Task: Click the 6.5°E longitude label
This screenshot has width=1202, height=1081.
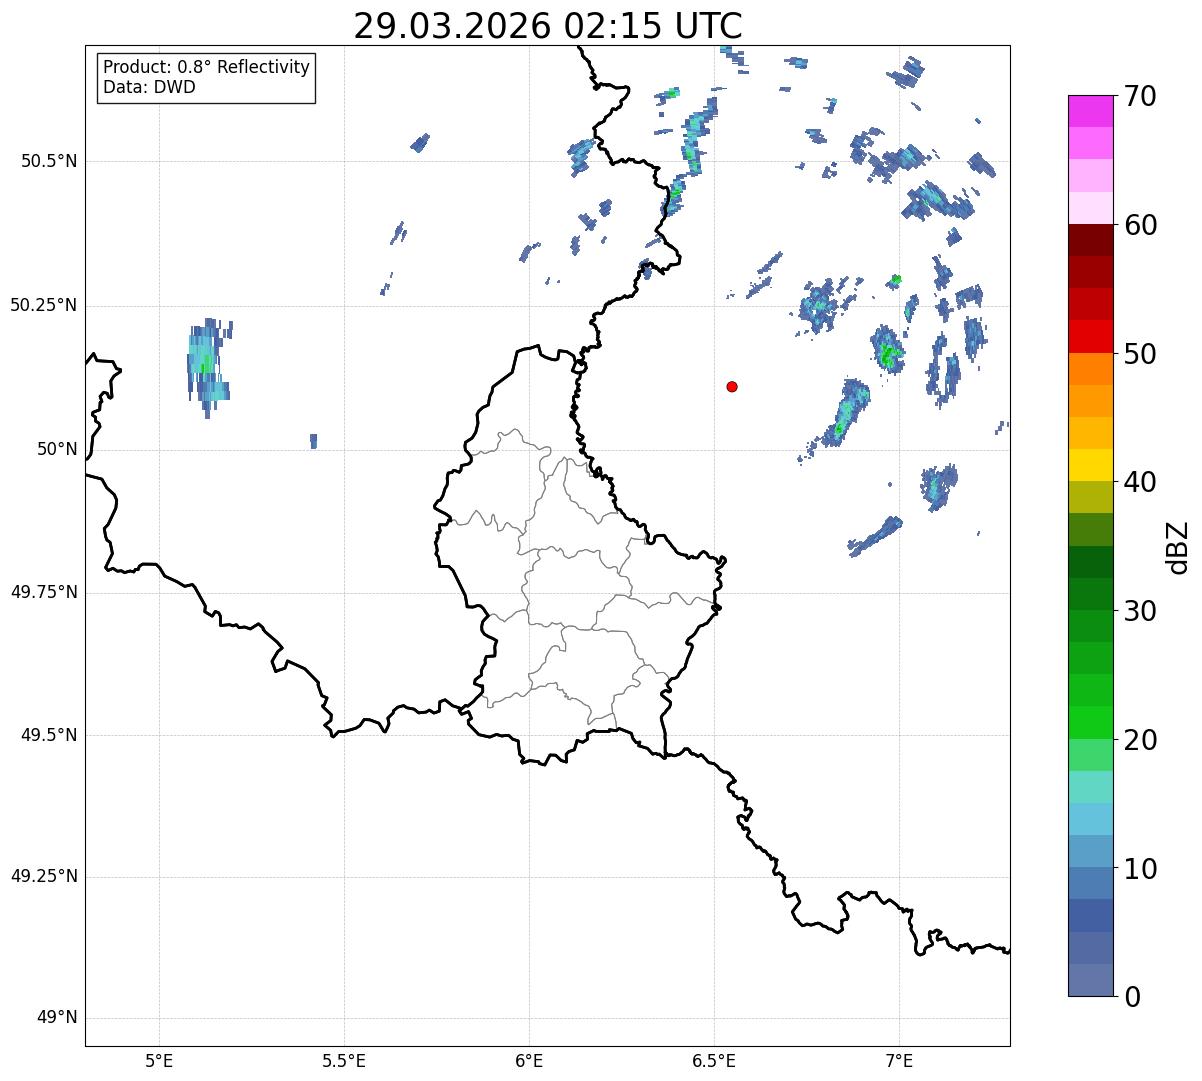Action: pos(714,1060)
